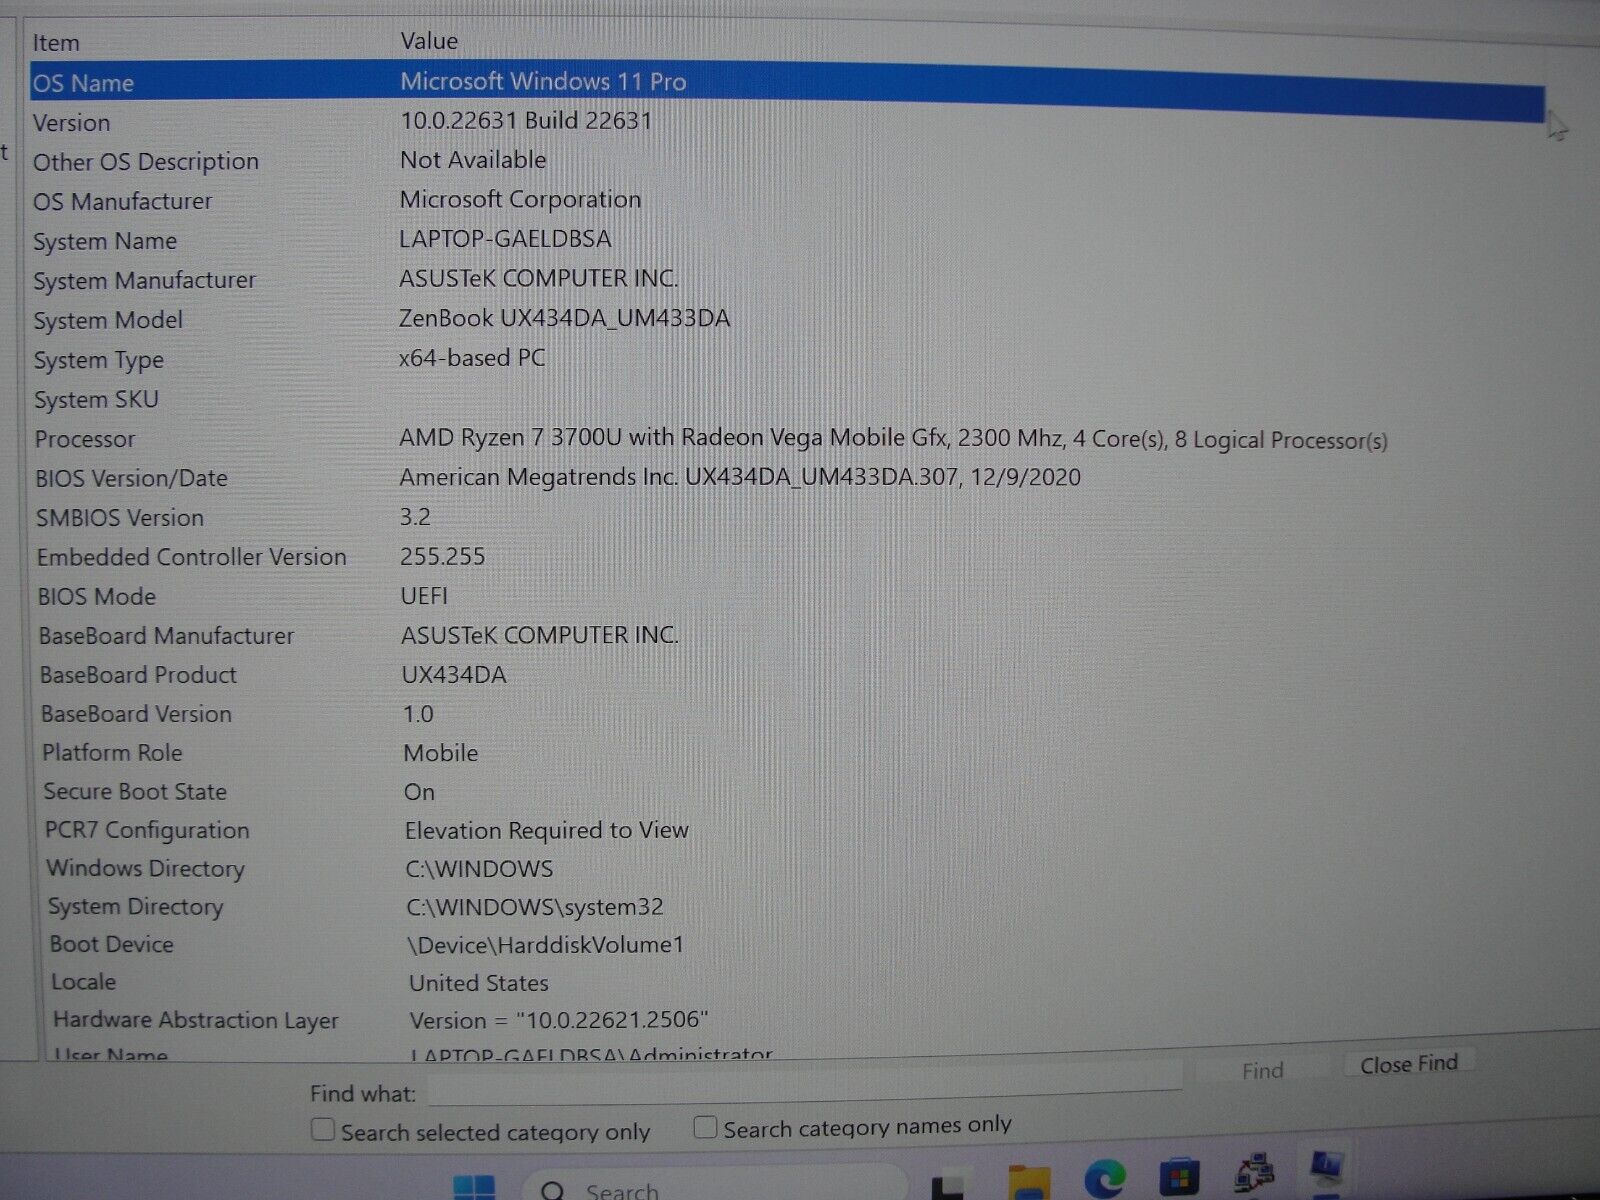Viewport: 1600px width, 1200px height.
Task: Select the BaseBoard Product row
Action: click(x=787, y=674)
